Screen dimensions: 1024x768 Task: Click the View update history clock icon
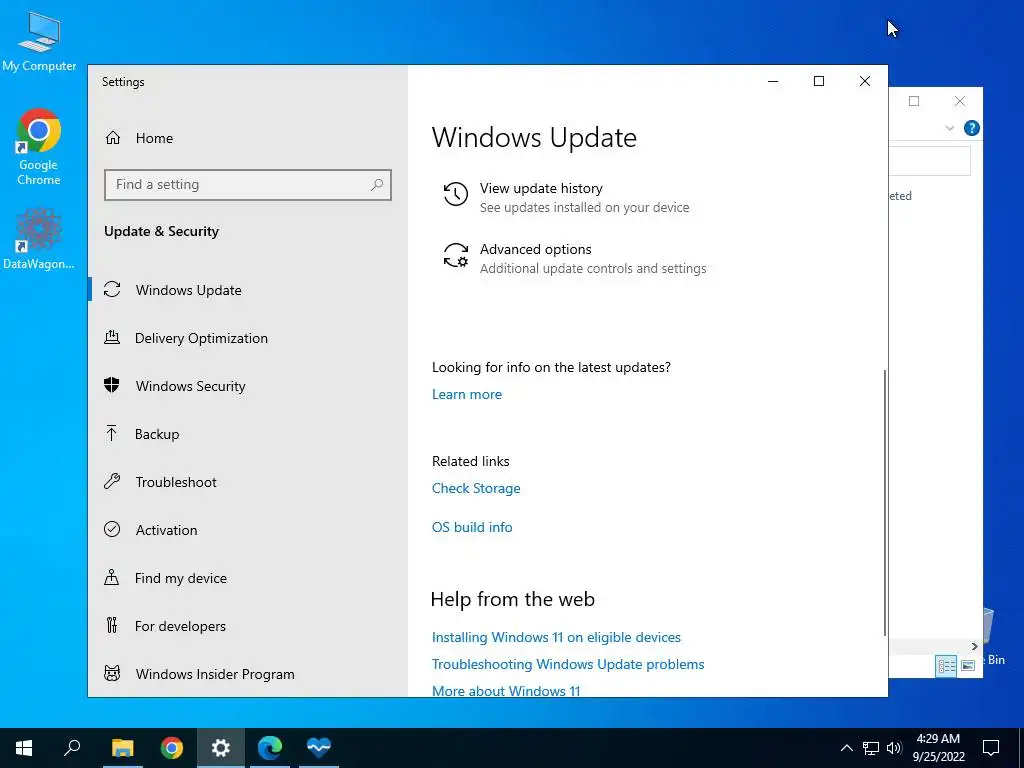456,194
